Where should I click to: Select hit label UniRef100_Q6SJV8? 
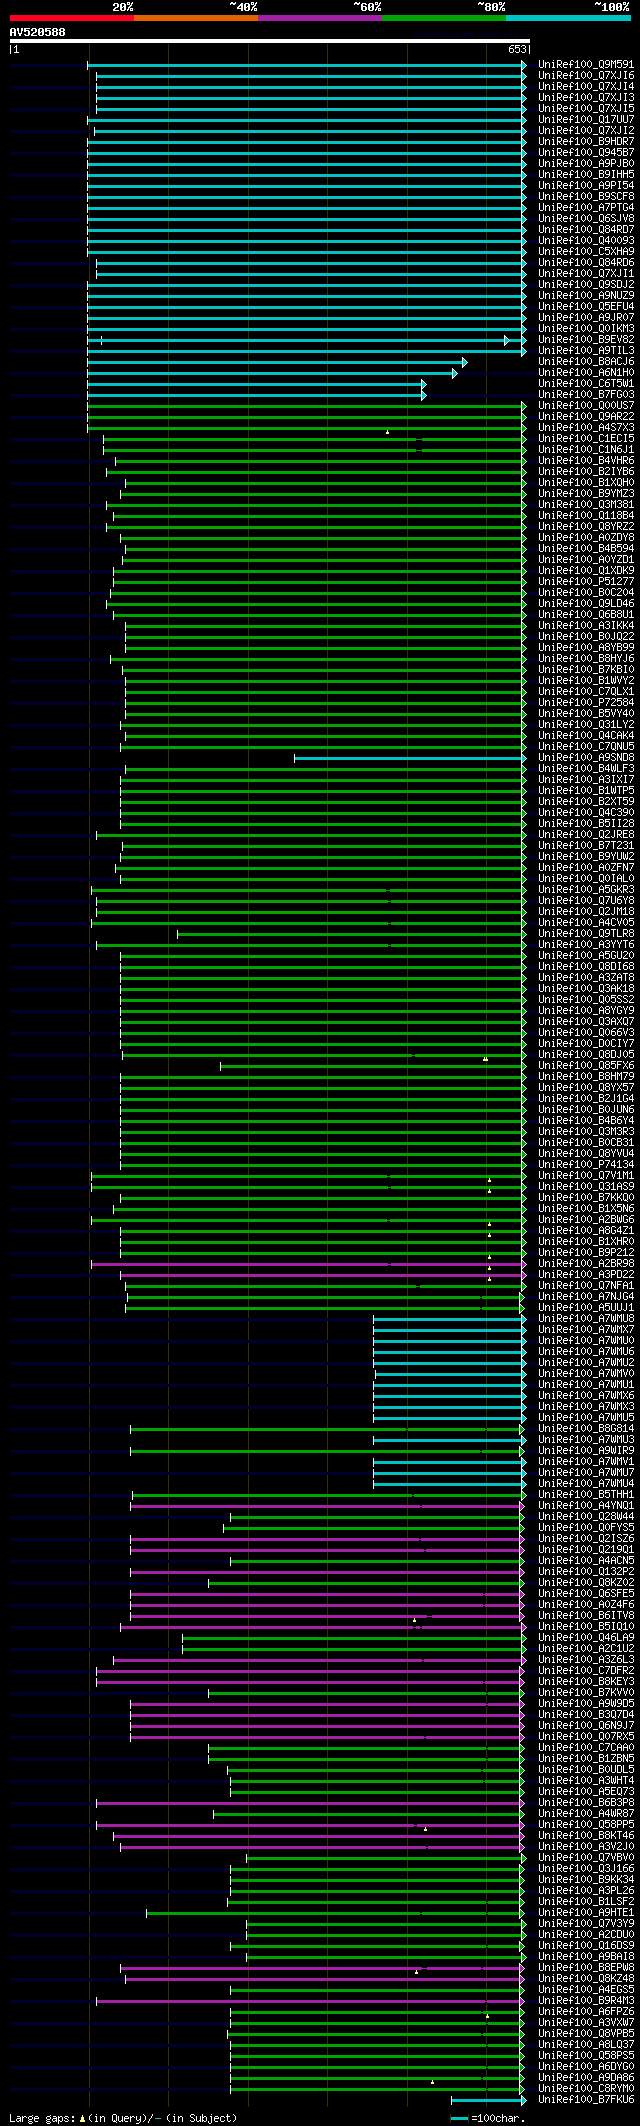(586, 219)
